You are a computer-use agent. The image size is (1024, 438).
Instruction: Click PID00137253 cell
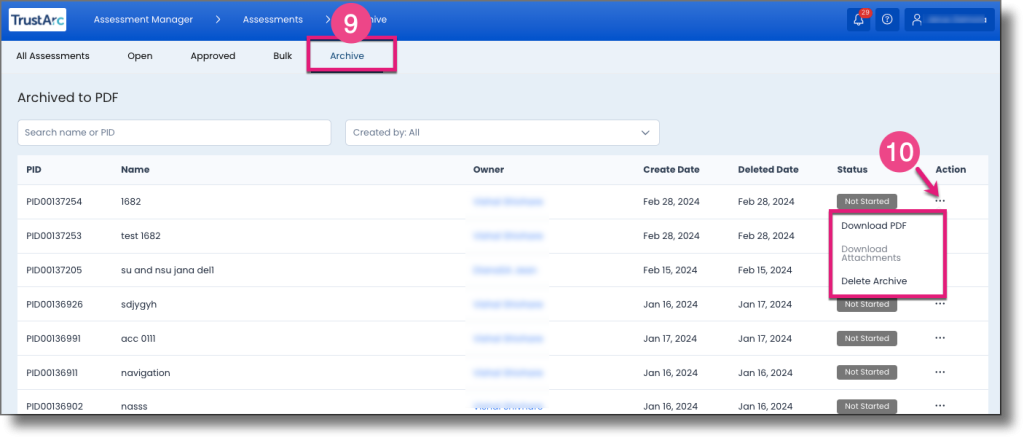(x=54, y=236)
